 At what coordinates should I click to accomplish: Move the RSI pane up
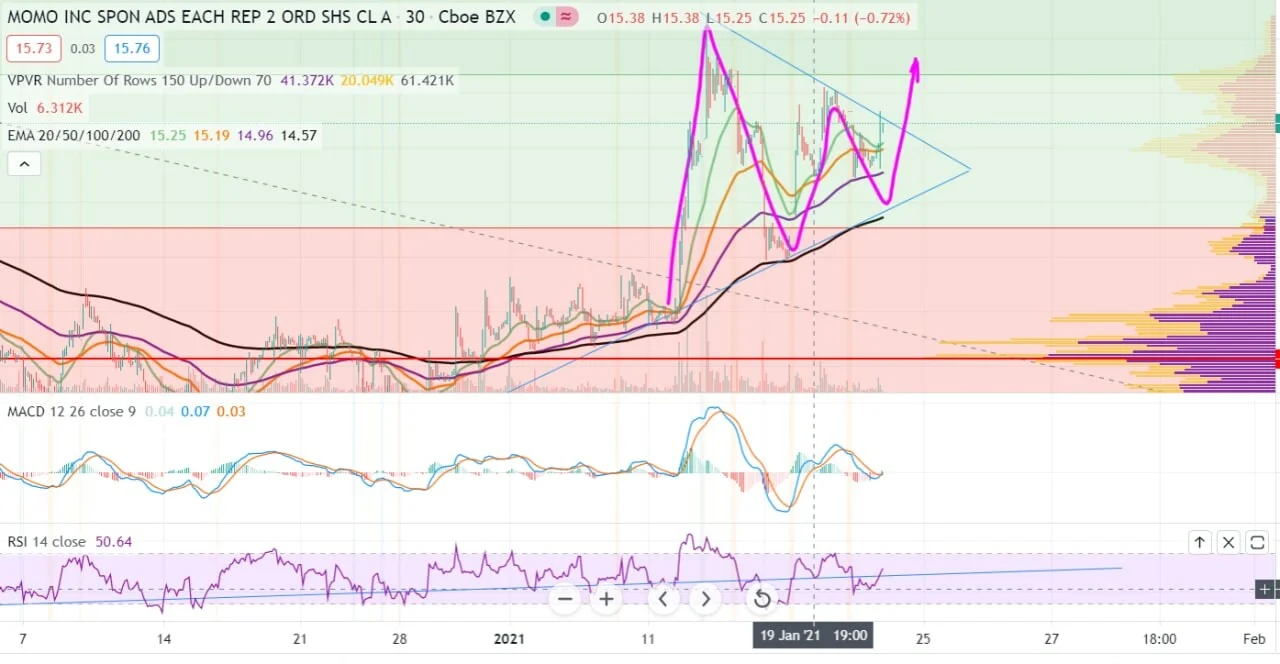[1199, 542]
